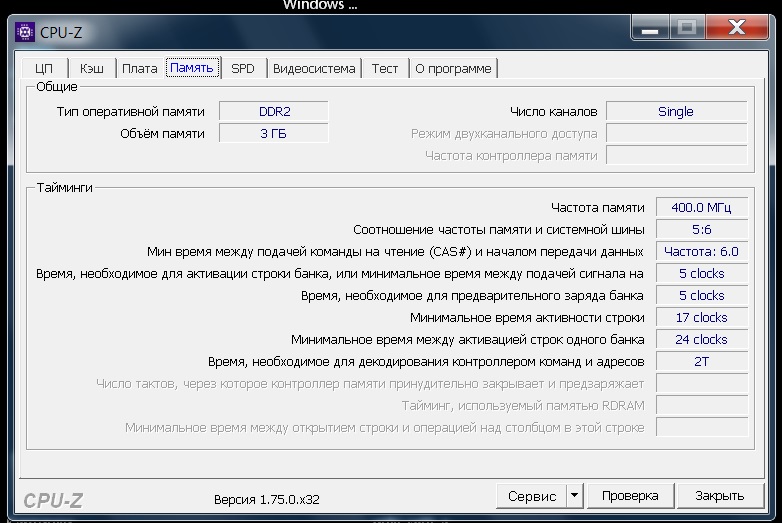Screen dimensions: 782x523
Task: Click the Тип оперативной памяти label
Action: coord(131,112)
